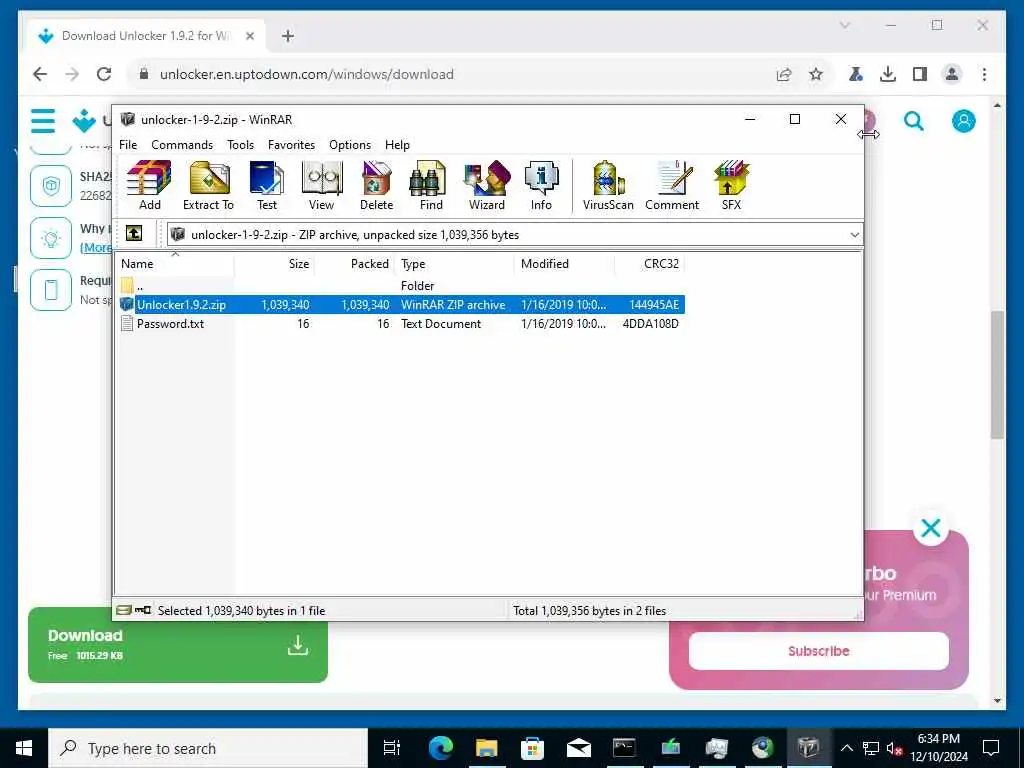Select the parent folder '..' row
The image size is (1024, 768).
(402, 285)
